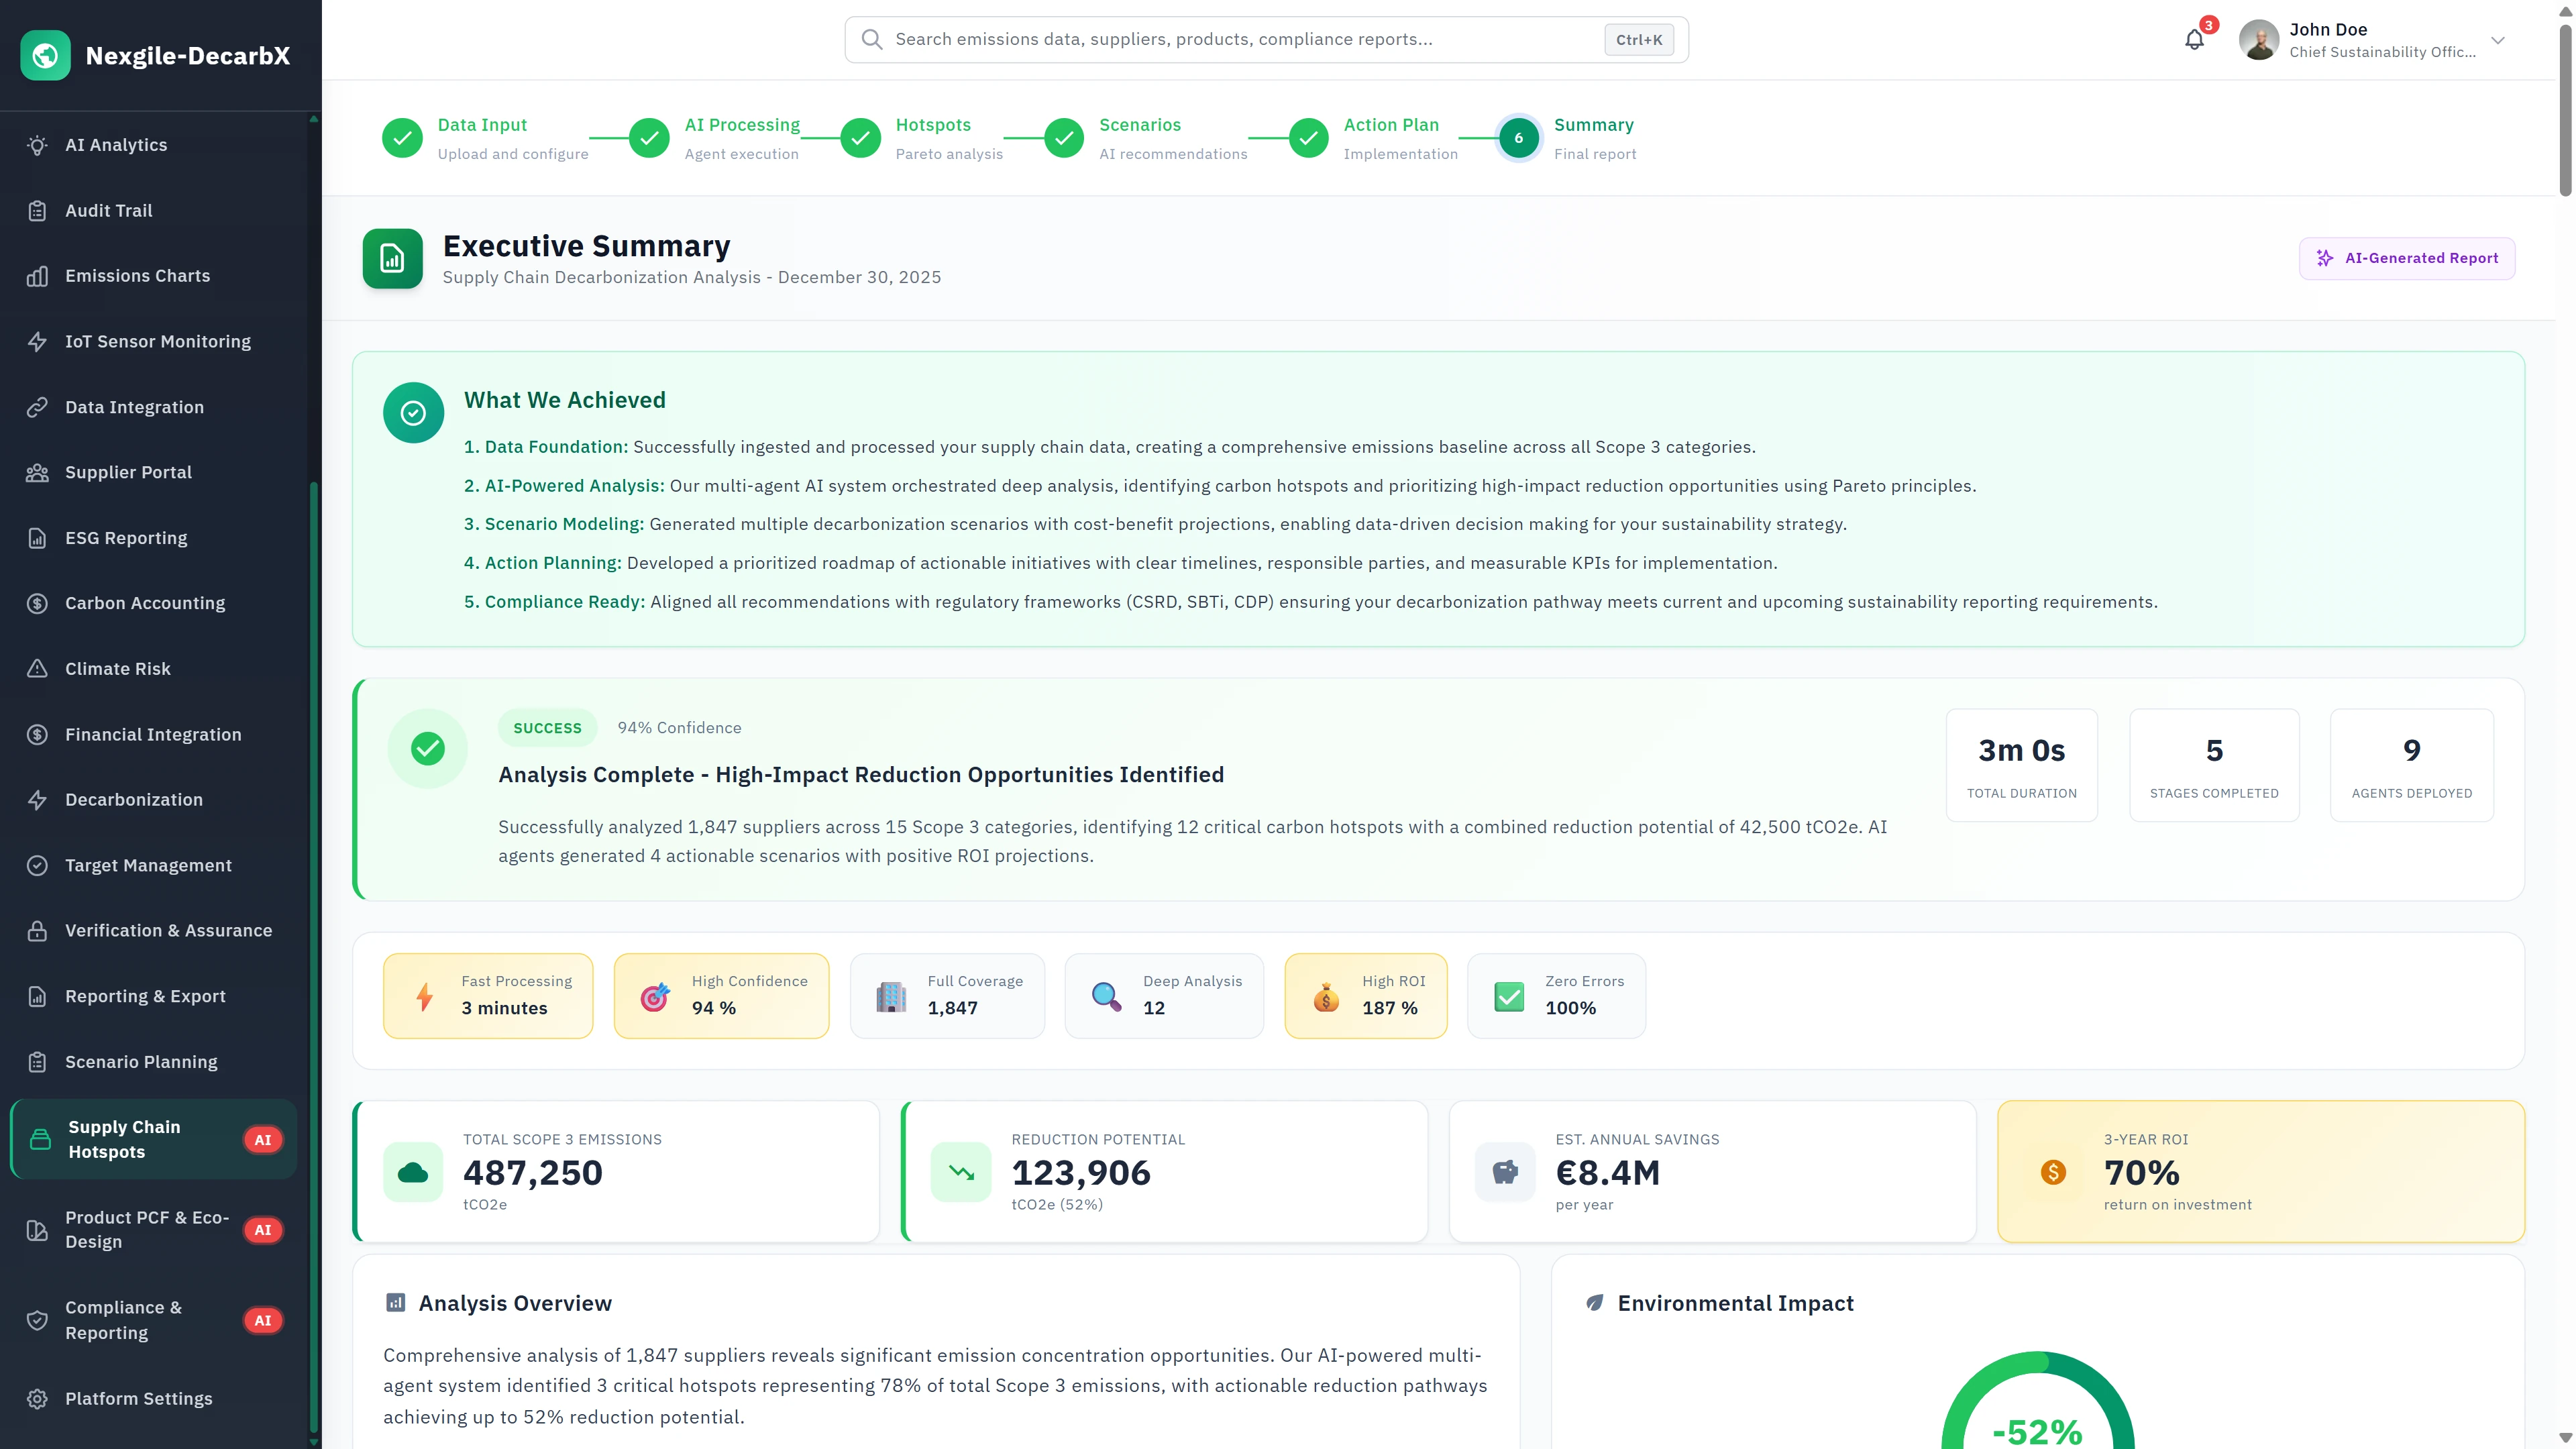The width and height of the screenshot is (2576, 1449).
Task: Expand the John Doe profile dropdown
Action: (x=2497, y=40)
